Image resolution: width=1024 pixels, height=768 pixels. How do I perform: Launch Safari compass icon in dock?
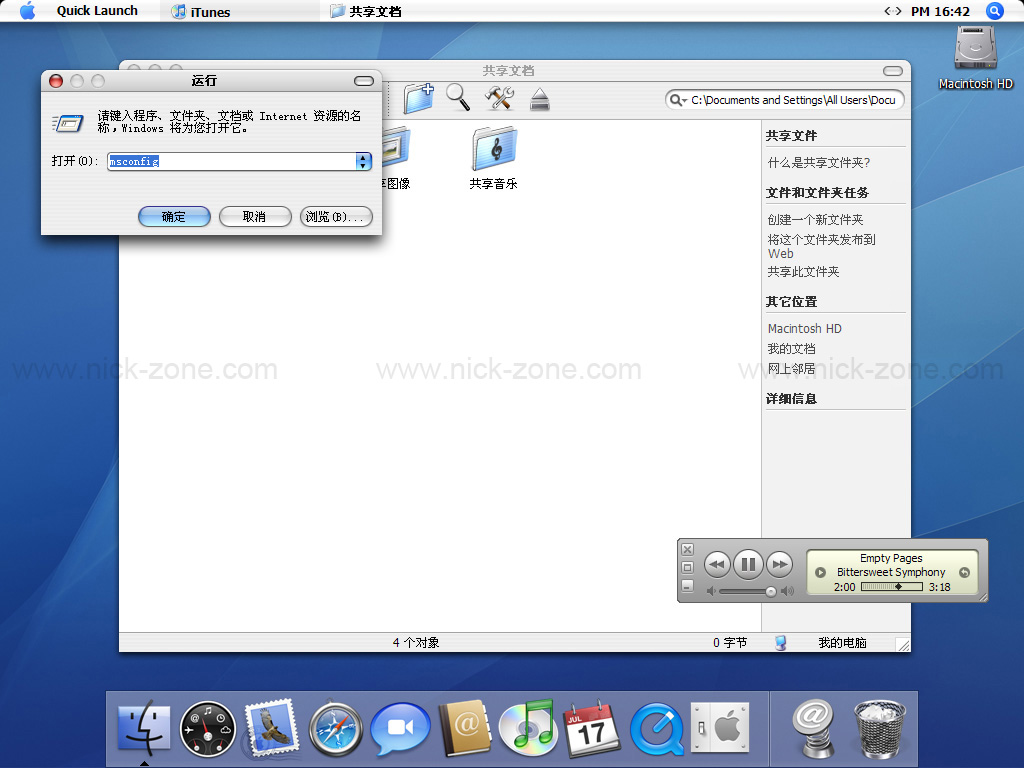[x=336, y=729]
